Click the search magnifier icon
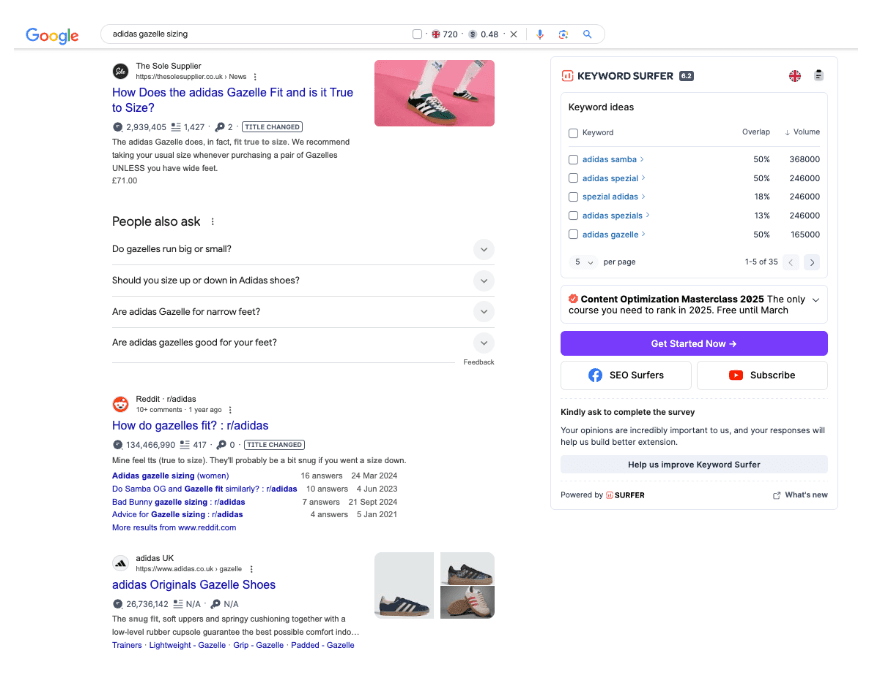Screen dimensions: 878x680 pyautogui.click(x=587, y=34)
